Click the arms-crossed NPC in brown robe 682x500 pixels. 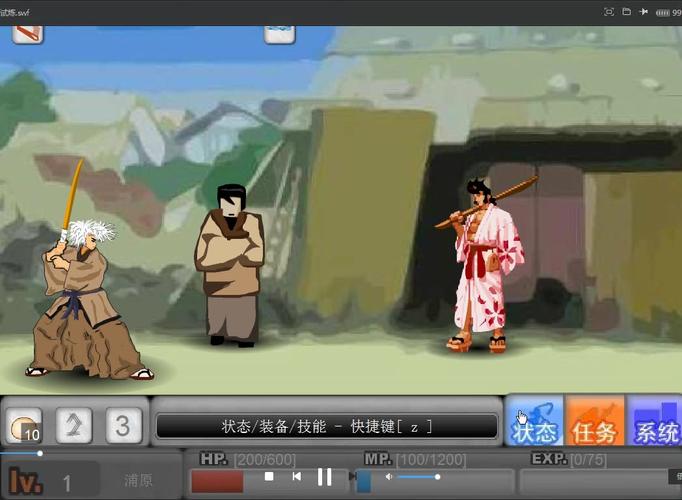[x=232, y=264]
